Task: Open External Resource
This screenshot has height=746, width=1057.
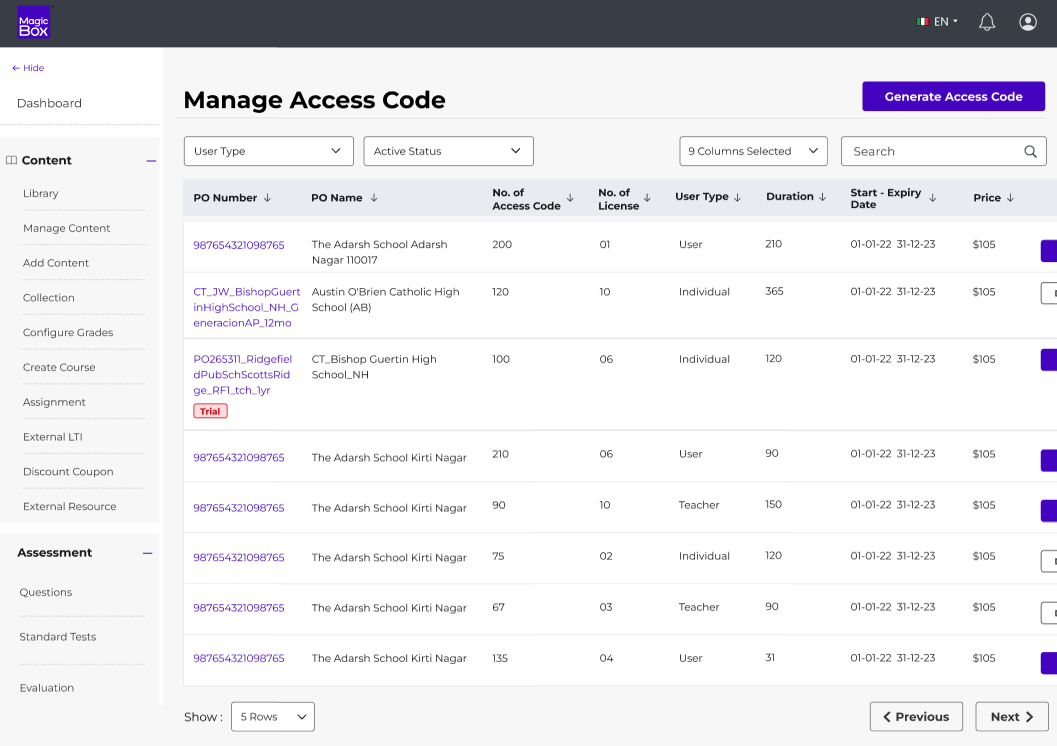Action: (x=69, y=507)
